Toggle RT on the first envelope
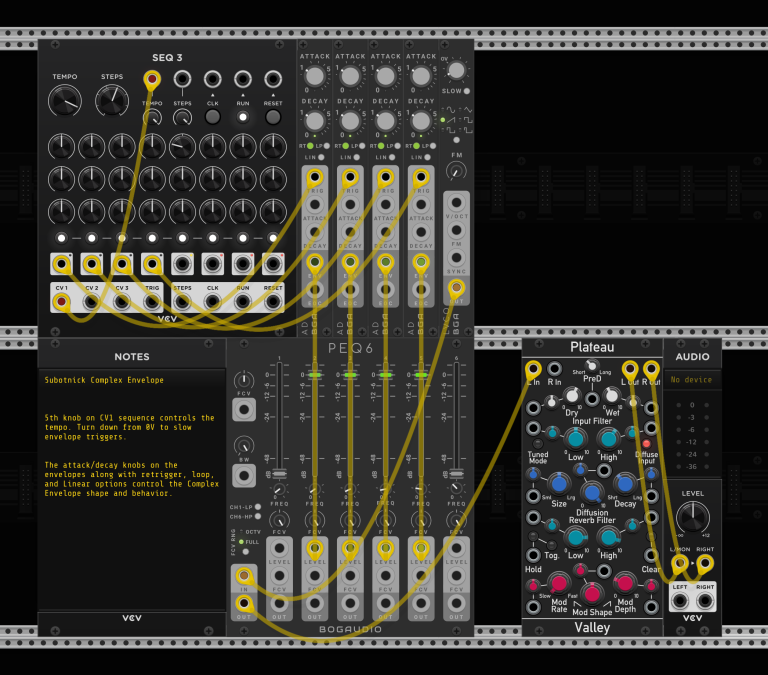The height and width of the screenshot is (675, 768). coord(310,146)
